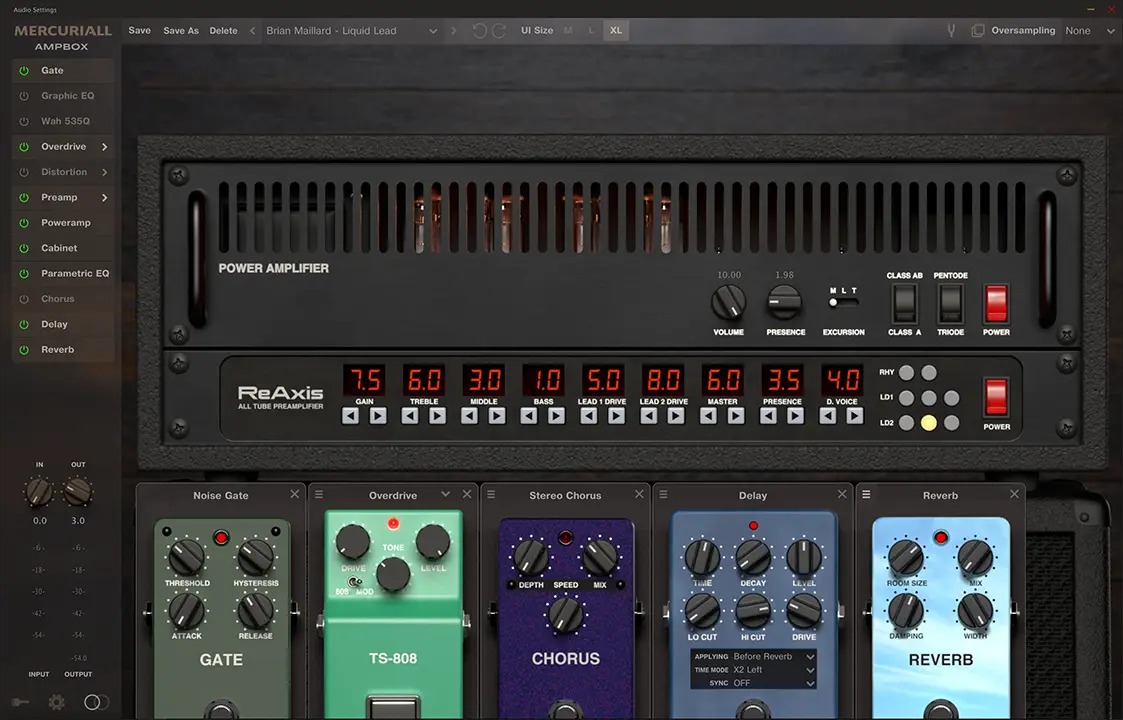Select the Cabinet section in sidebar

59,248
